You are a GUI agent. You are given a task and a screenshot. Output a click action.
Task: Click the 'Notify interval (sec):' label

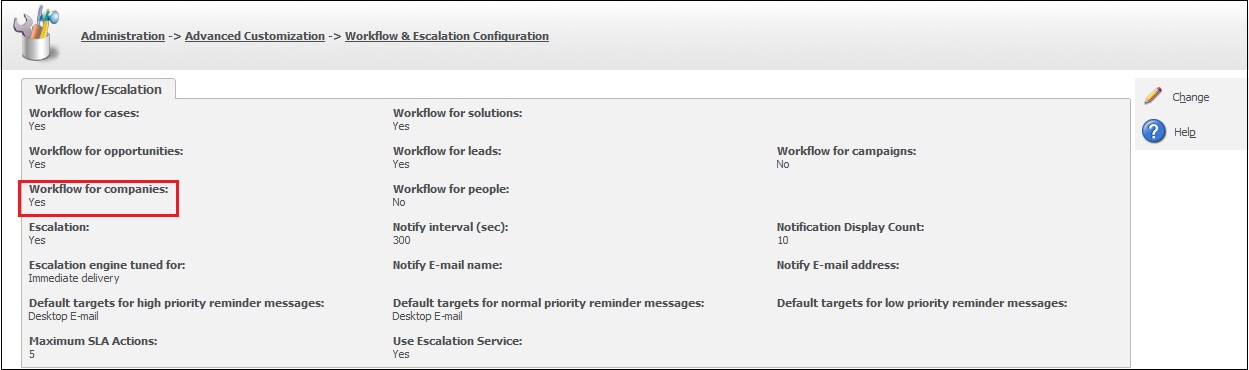coord(450,227)
